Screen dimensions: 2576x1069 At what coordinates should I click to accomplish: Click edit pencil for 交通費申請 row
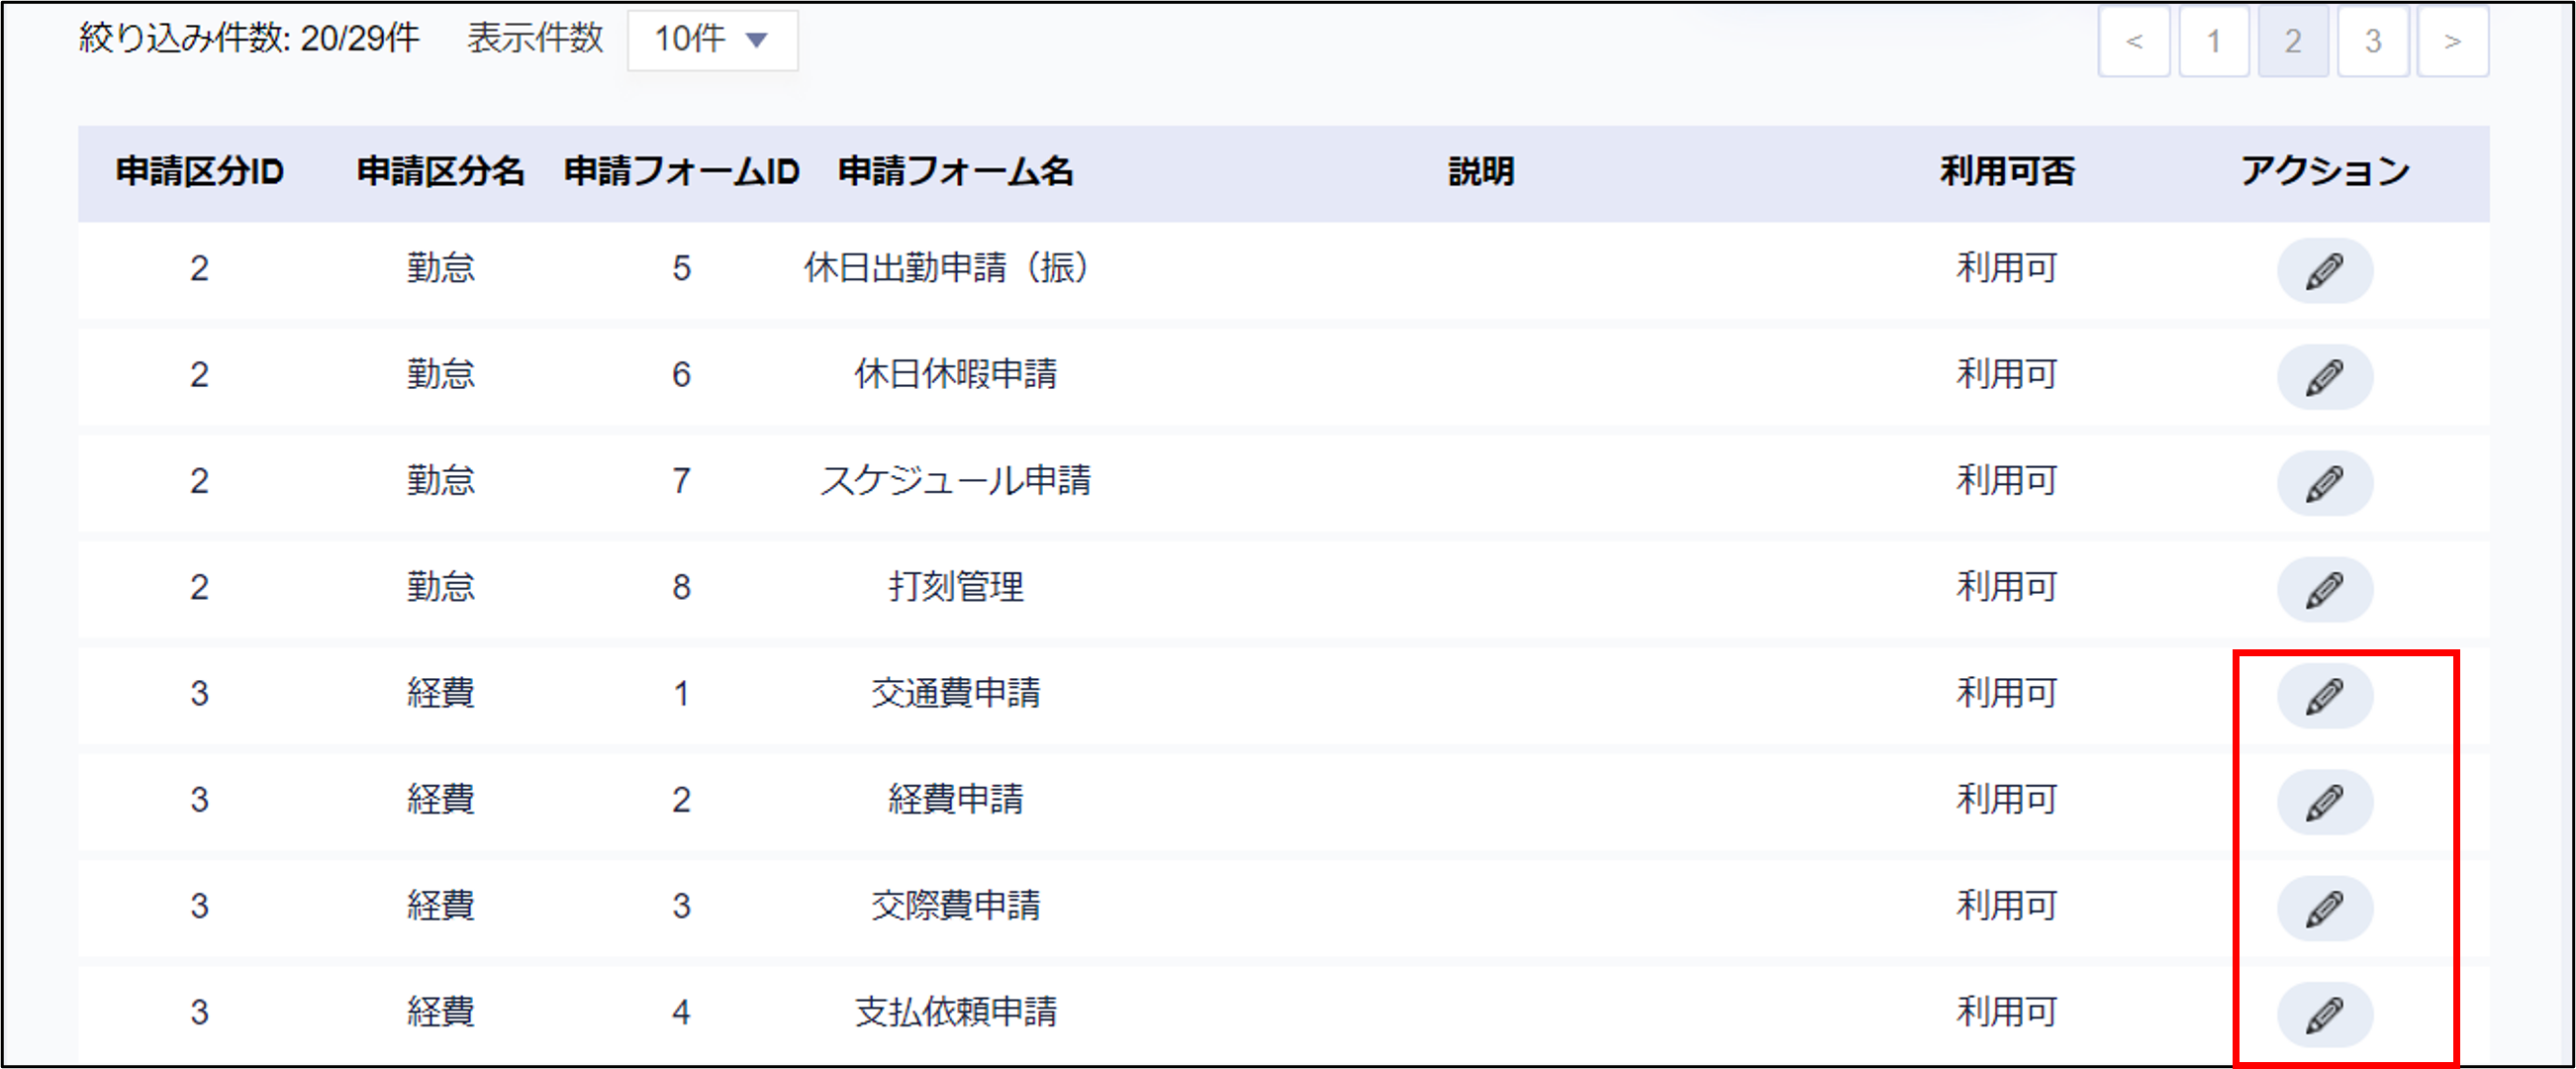point(2324,696)
